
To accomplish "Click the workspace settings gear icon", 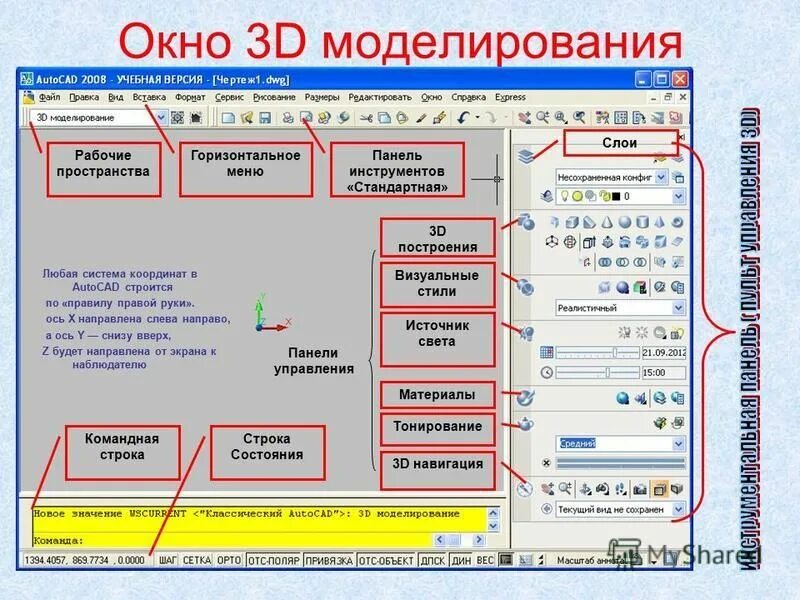I will coord(177,118).
